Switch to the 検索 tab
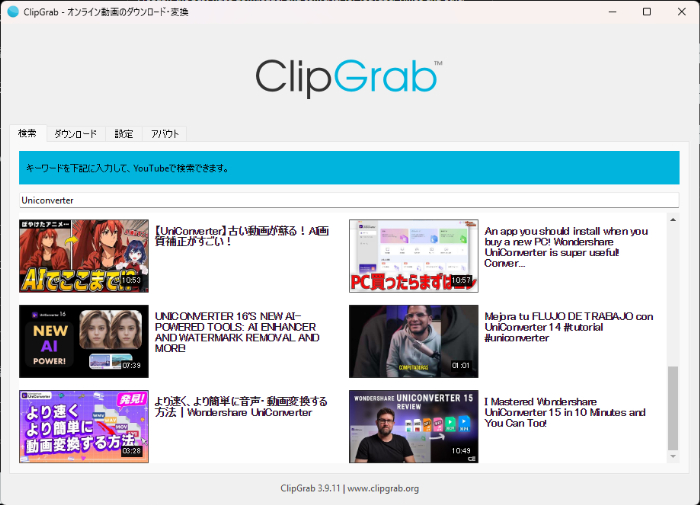Viewport: 700px width, 505px height. point(28,134)
